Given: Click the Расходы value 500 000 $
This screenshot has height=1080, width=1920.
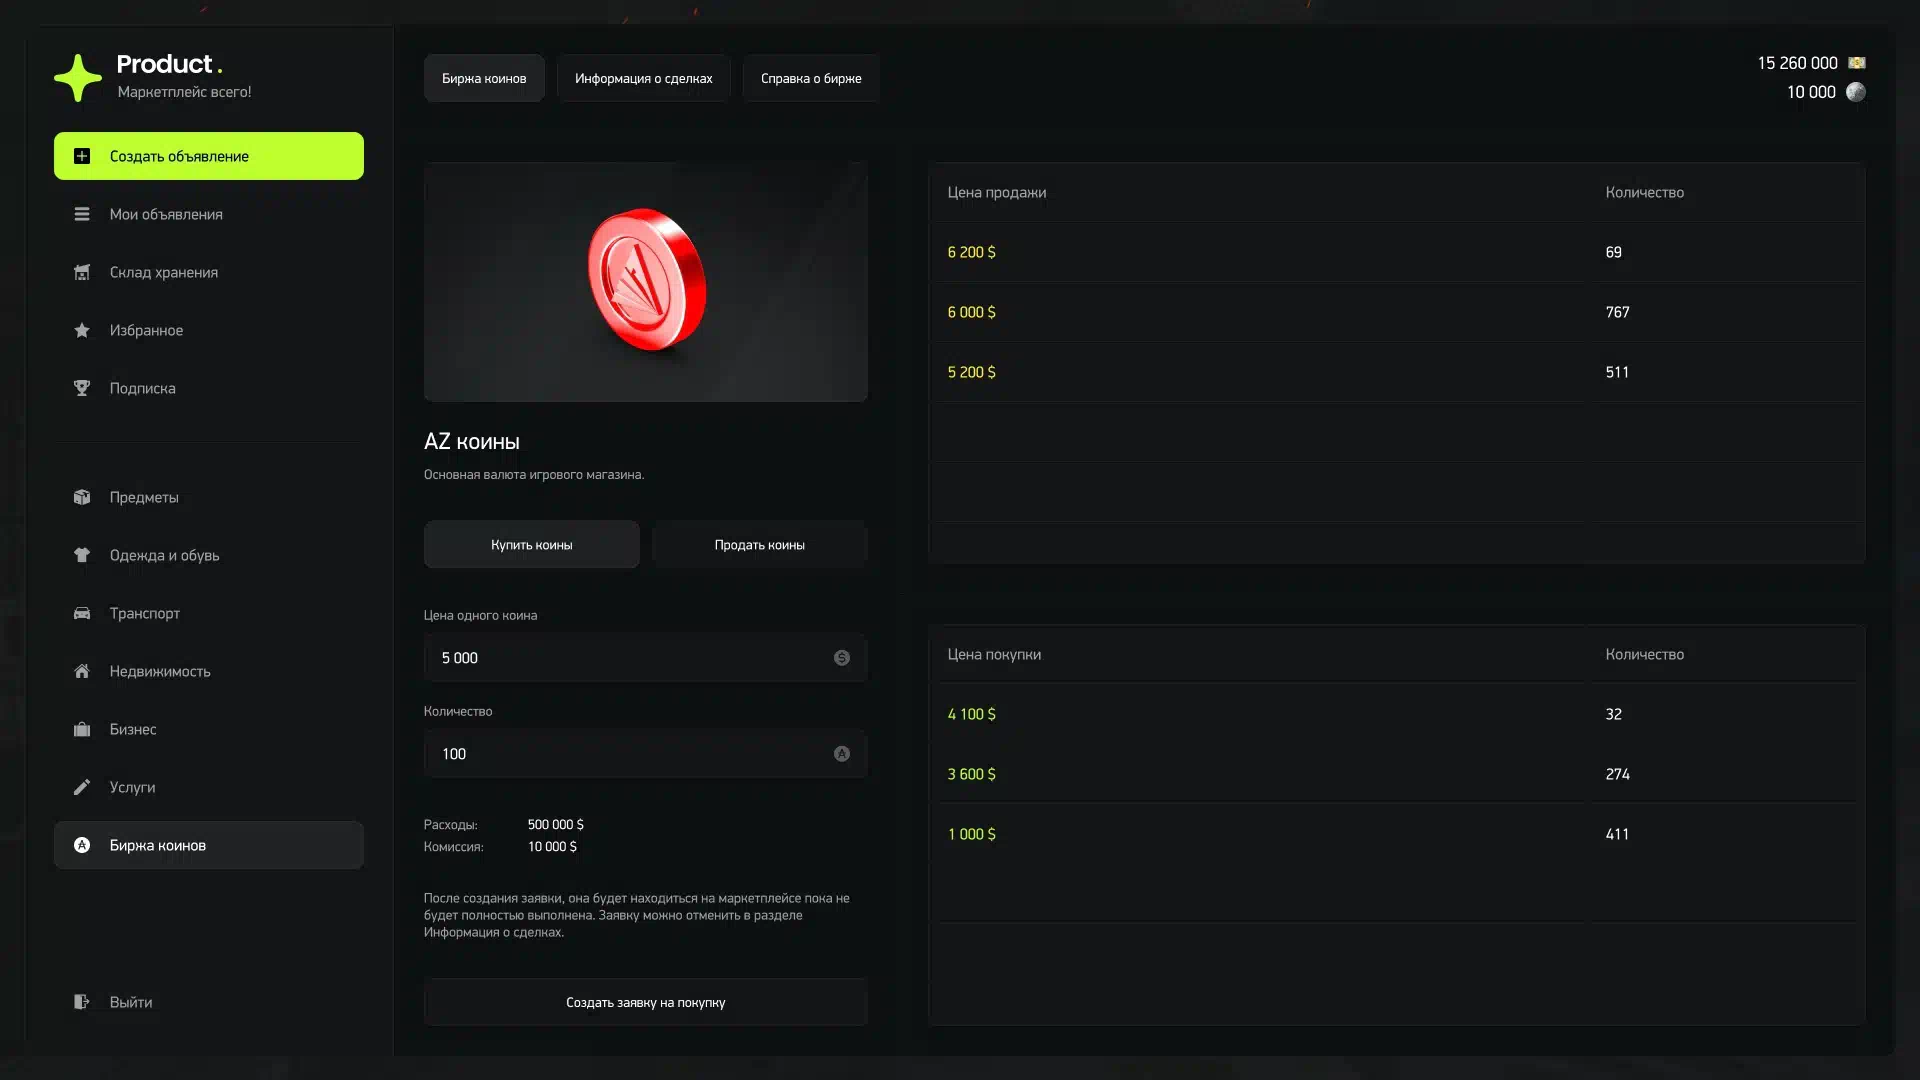Looking at the screenshot, I should coord(555,825).
